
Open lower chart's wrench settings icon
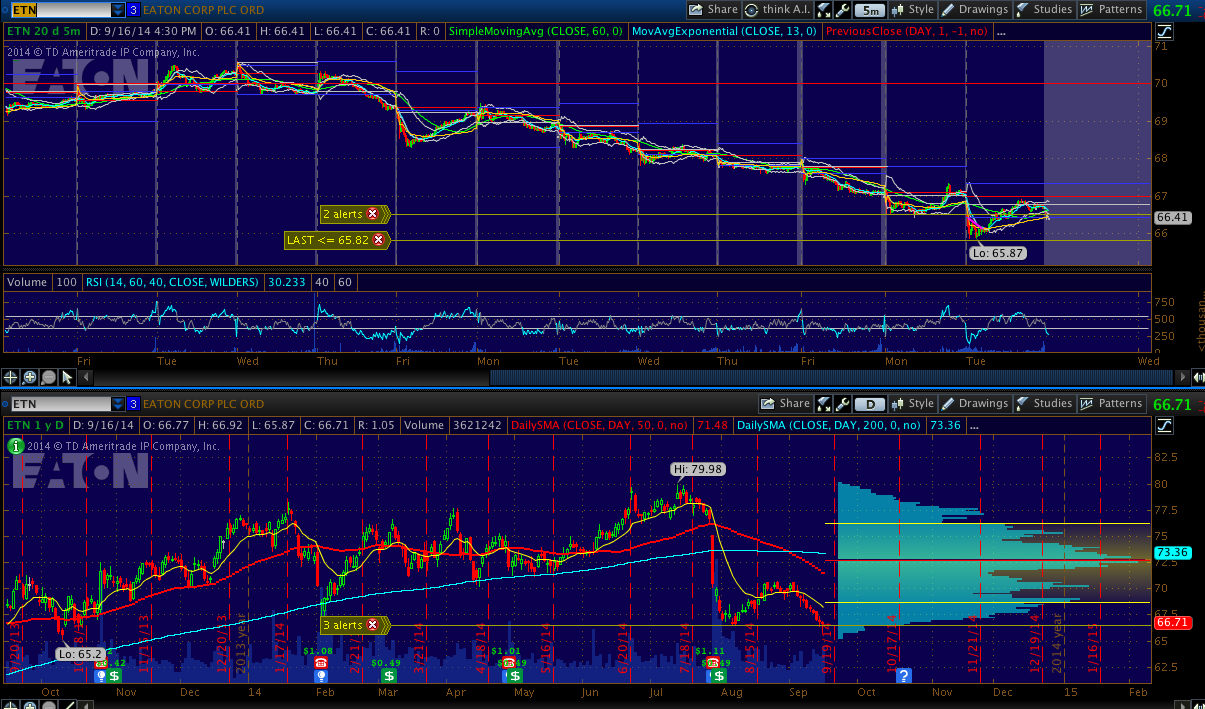842,404
